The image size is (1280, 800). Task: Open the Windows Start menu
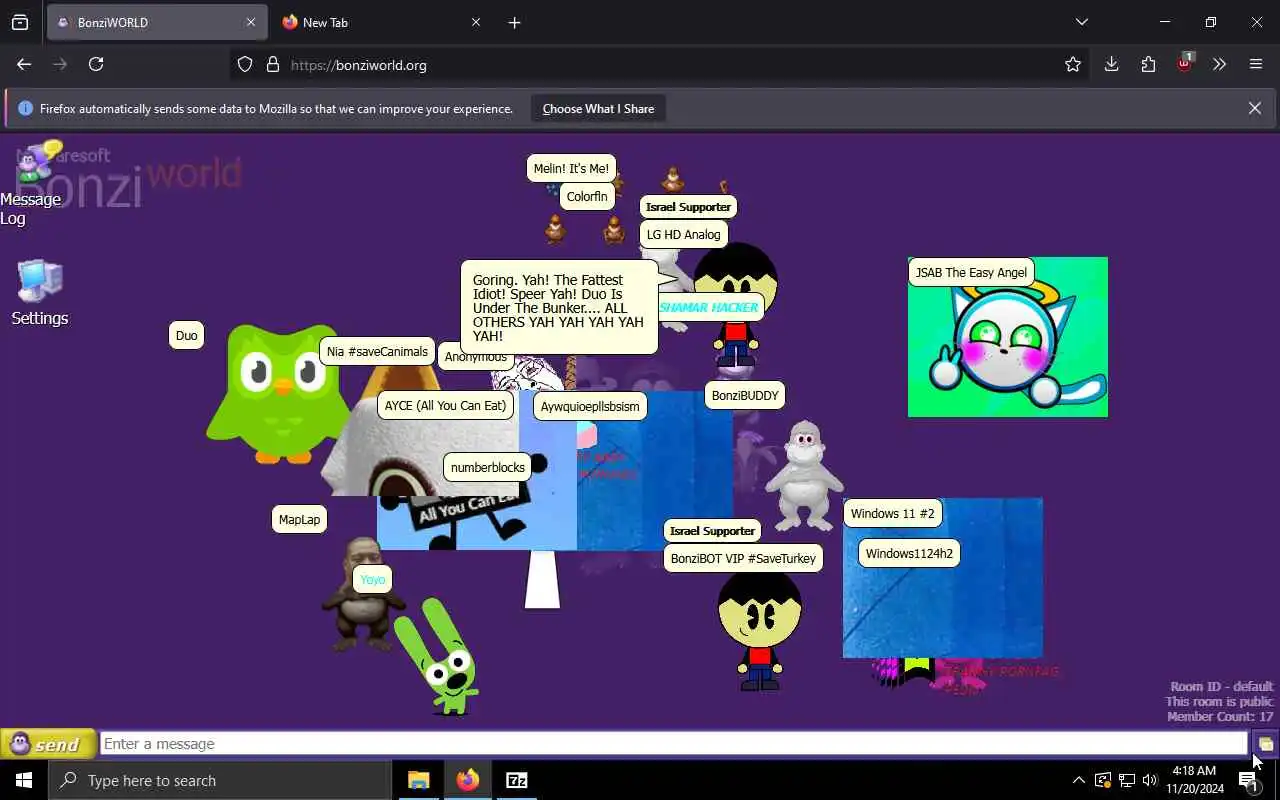[x=24, y=780]
